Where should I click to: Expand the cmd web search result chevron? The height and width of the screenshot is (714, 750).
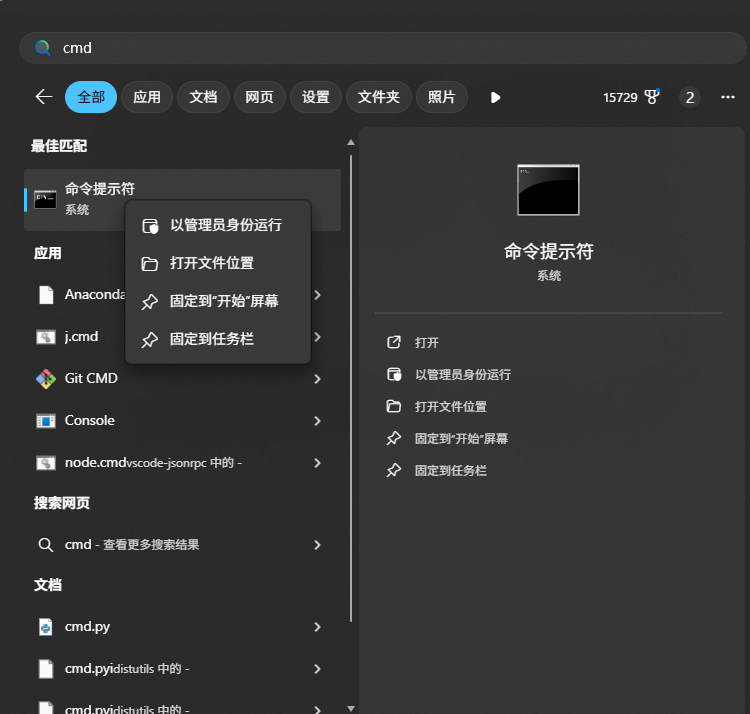point(318,545)
